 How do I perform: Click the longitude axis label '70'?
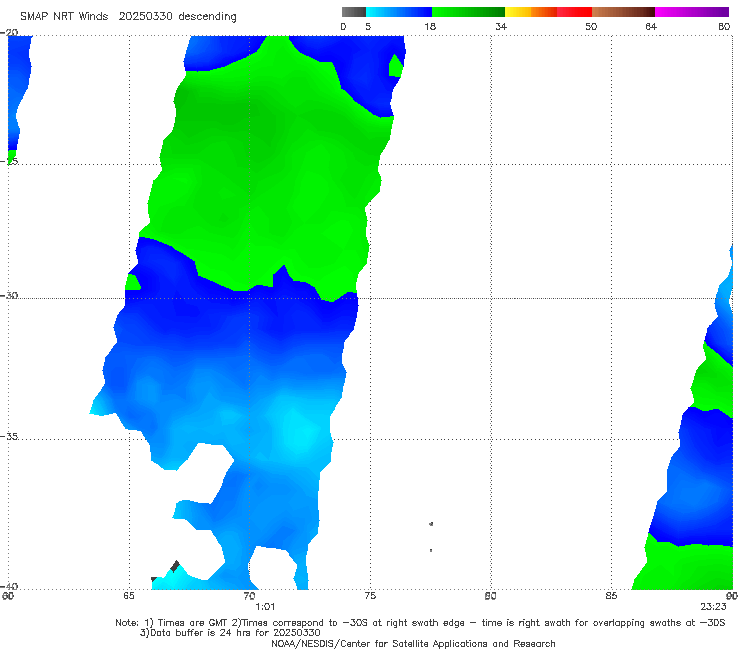pyautogui.click(x=249, y=596)
